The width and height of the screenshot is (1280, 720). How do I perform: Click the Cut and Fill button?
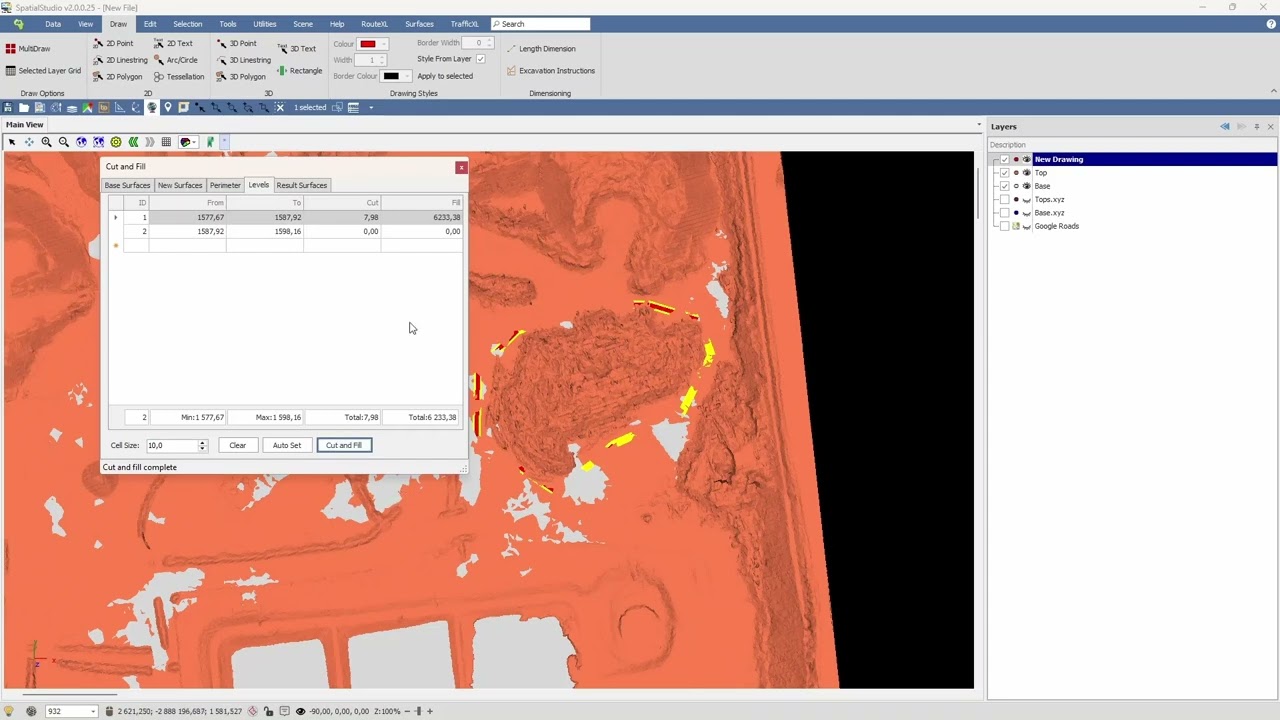point(344,445)
